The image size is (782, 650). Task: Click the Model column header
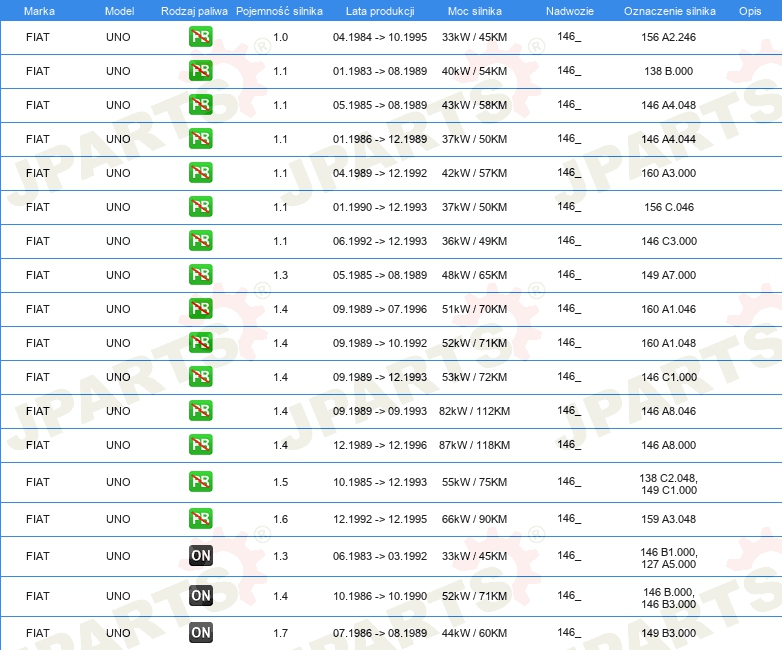point(119,11)
